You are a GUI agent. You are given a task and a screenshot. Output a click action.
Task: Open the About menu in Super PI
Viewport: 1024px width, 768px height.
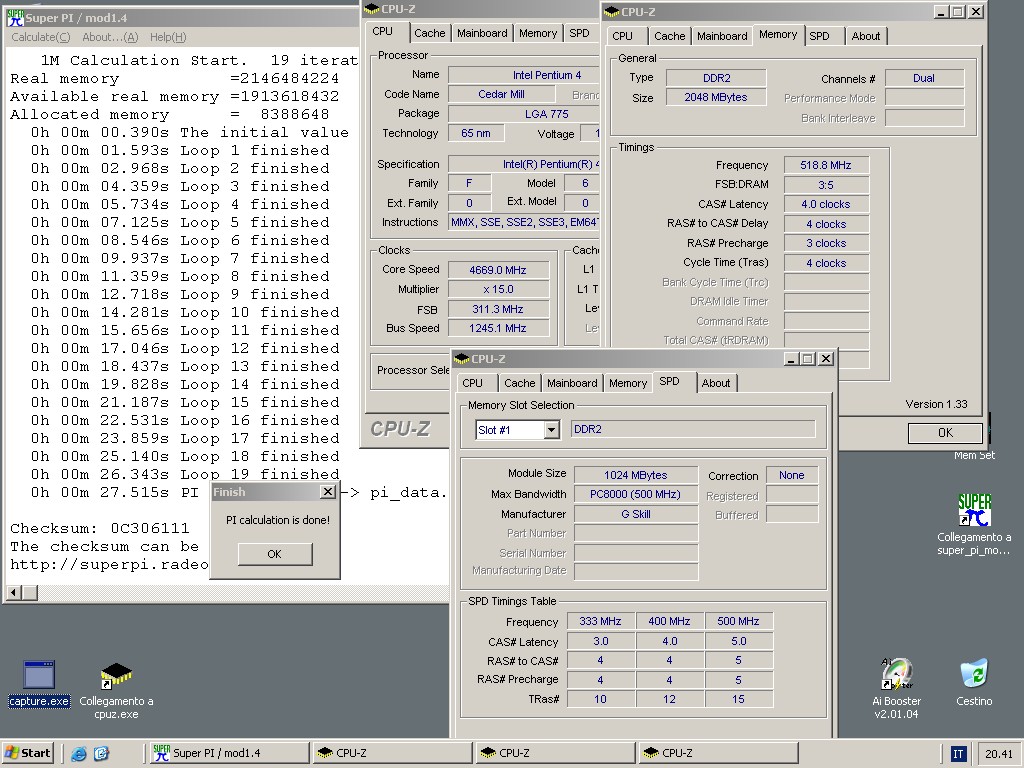pos(110,37)
